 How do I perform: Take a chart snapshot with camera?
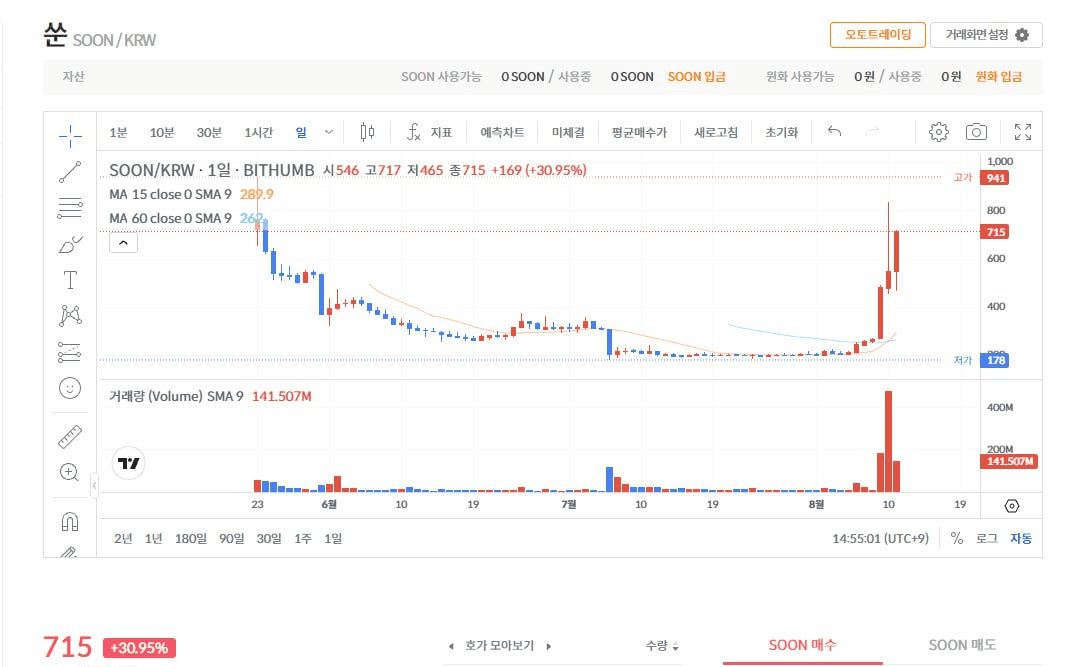[976, 132]
